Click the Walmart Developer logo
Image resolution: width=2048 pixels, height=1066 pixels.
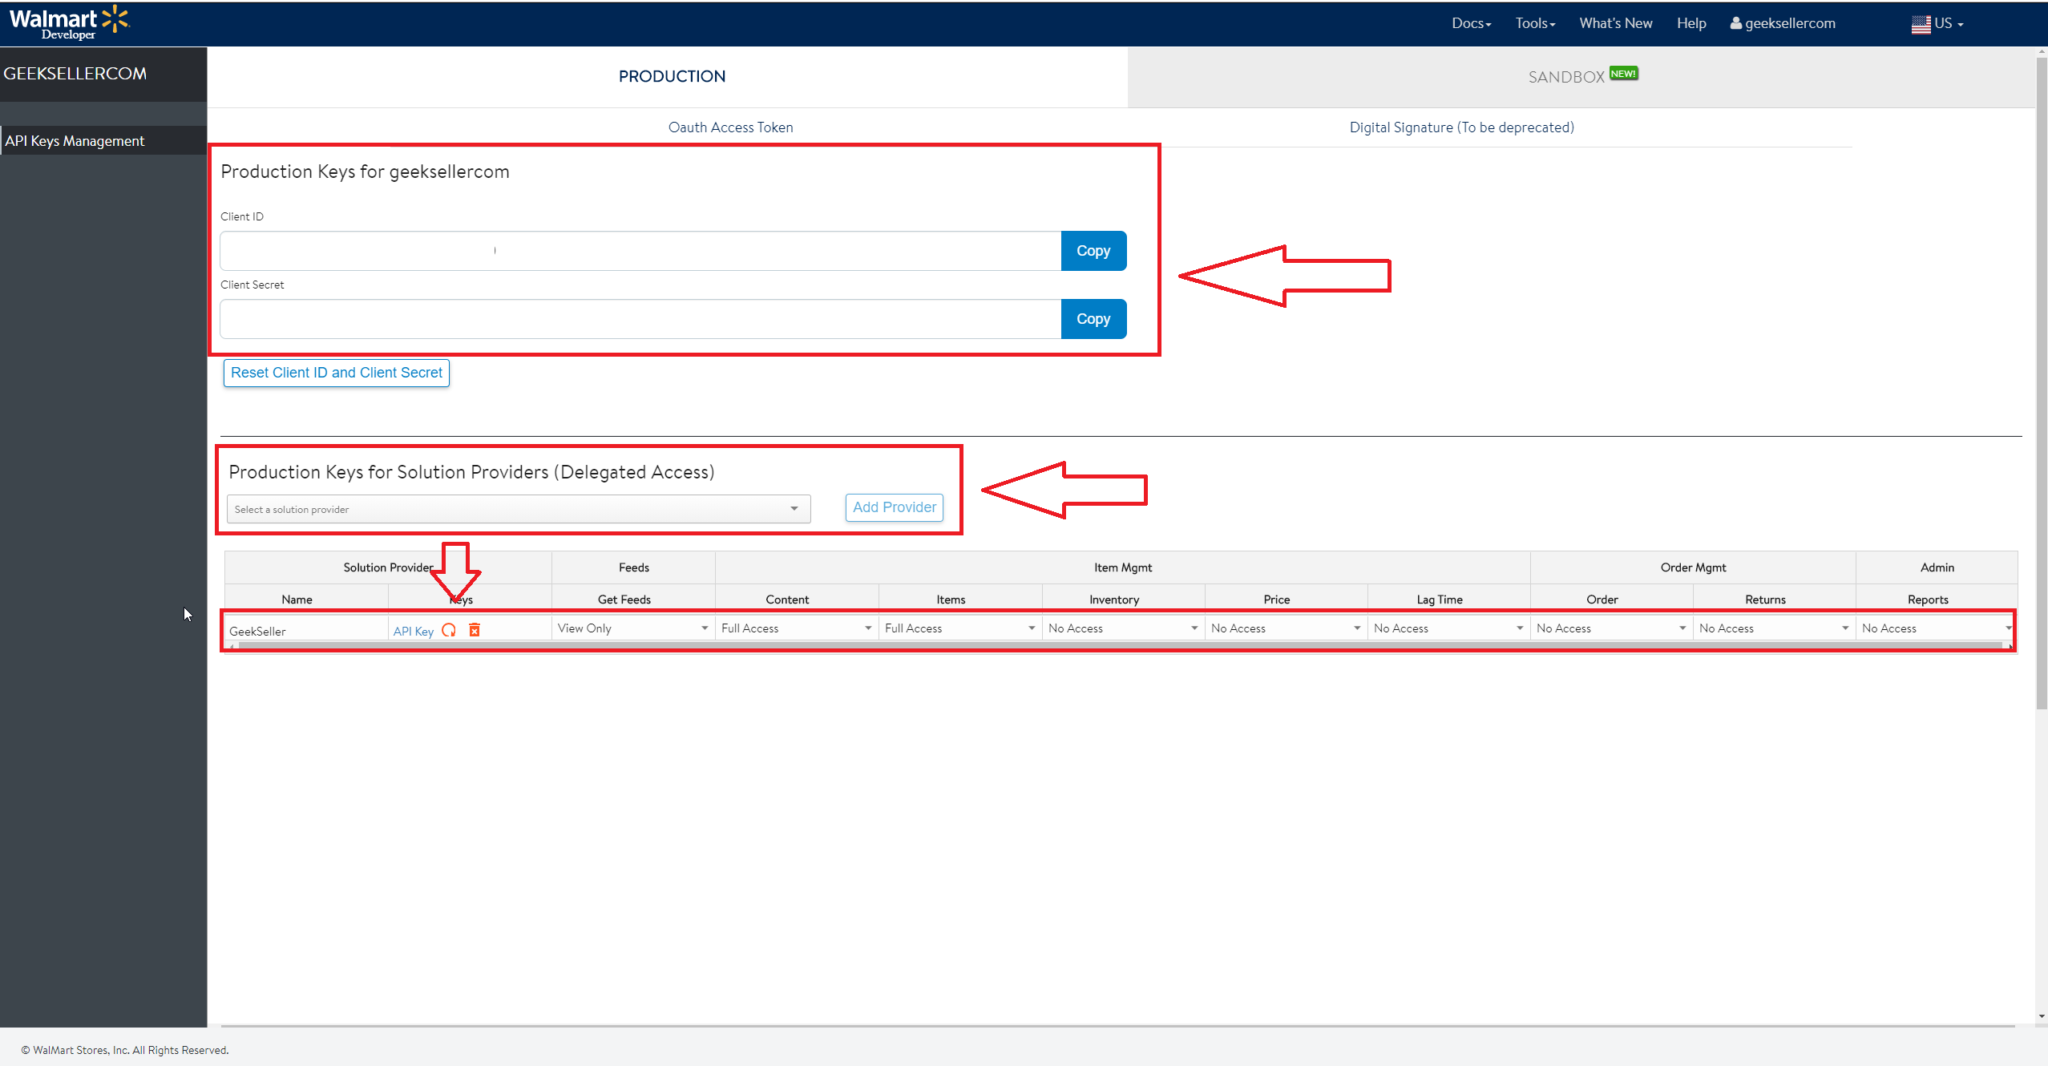click(69, 23)
